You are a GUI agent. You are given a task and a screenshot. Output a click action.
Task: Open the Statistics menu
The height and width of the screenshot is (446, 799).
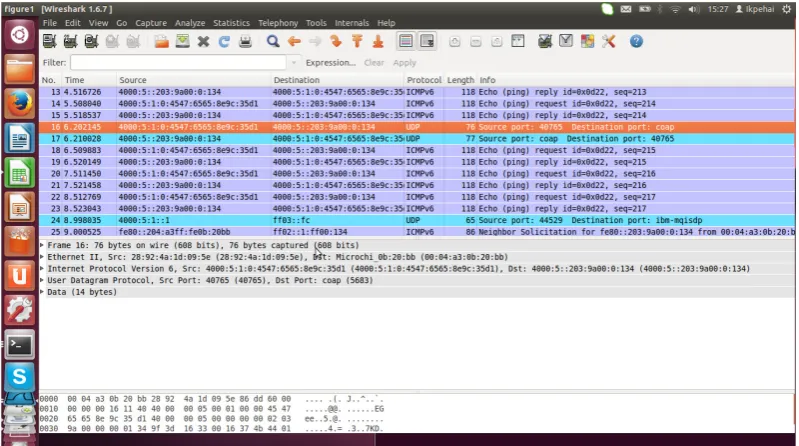(x=231, y=23)
